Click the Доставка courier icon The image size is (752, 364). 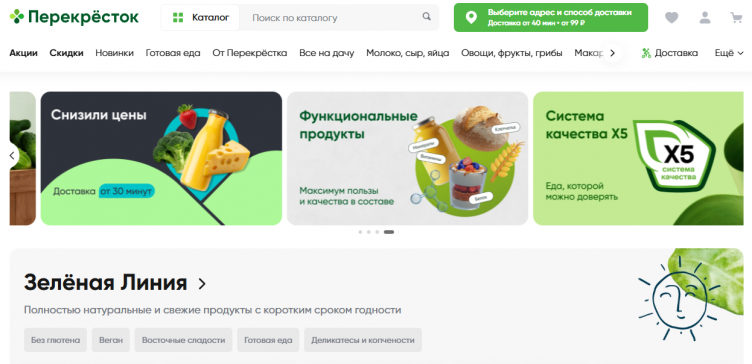646,53
